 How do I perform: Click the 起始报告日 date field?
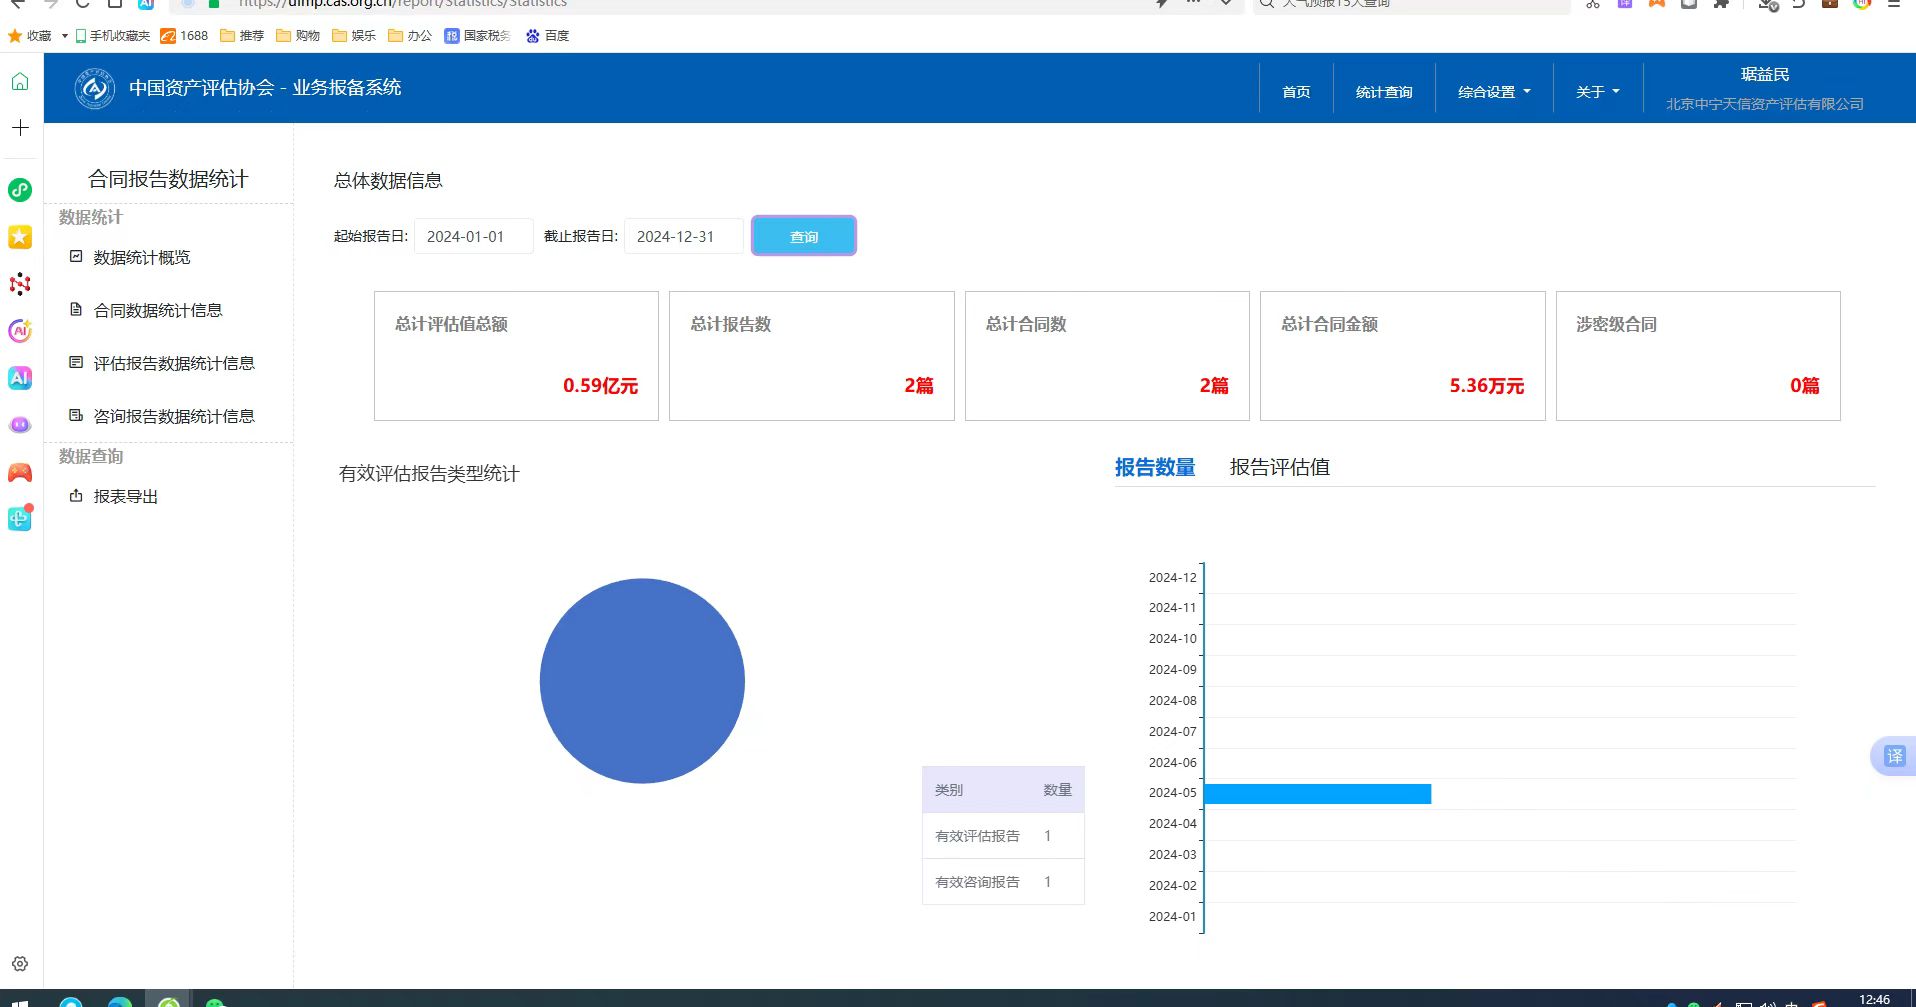[473, 237]
